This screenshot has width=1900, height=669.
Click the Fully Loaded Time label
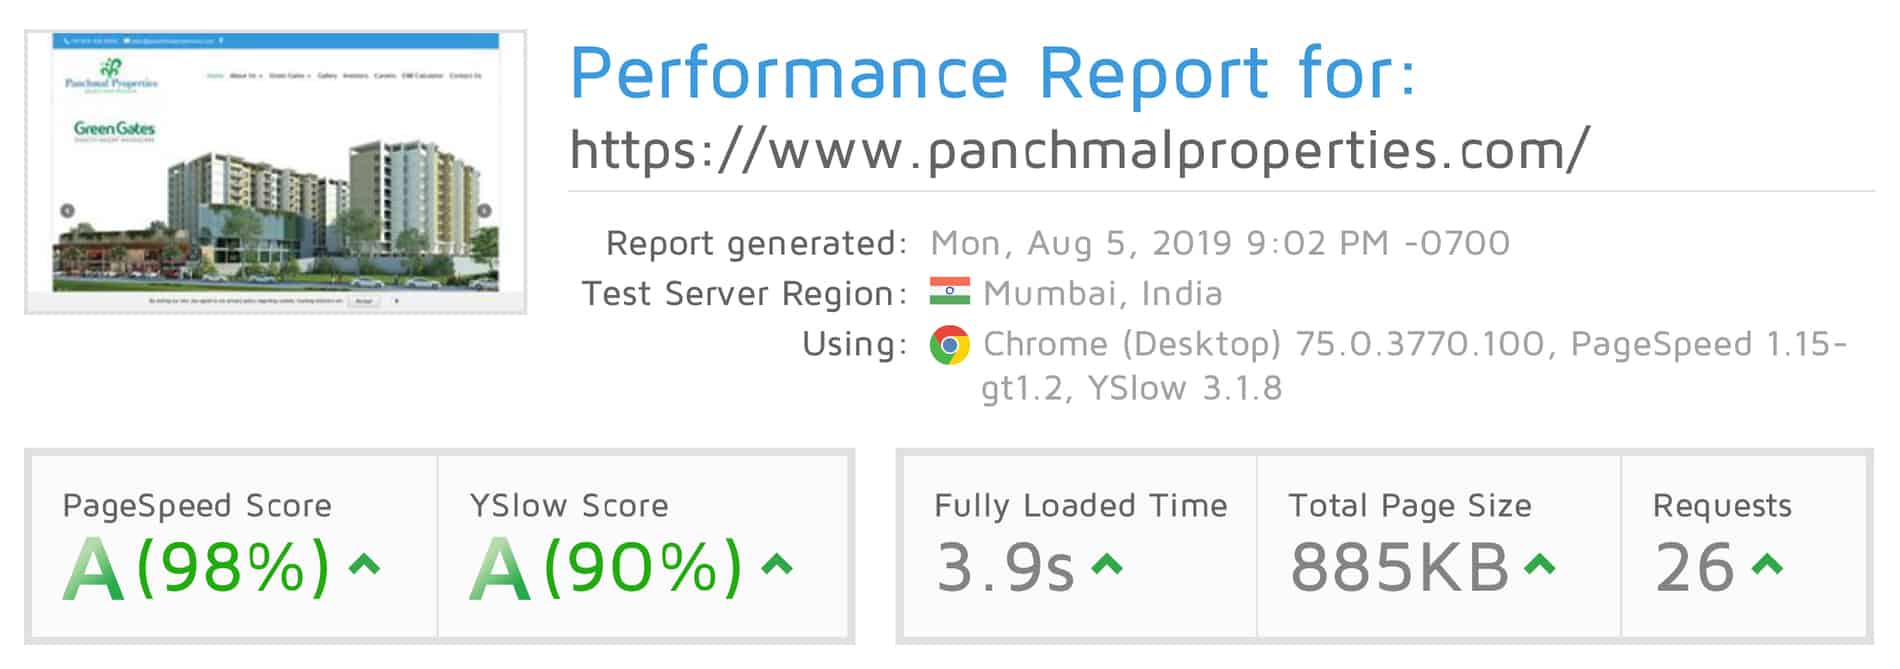(1081, 506)
